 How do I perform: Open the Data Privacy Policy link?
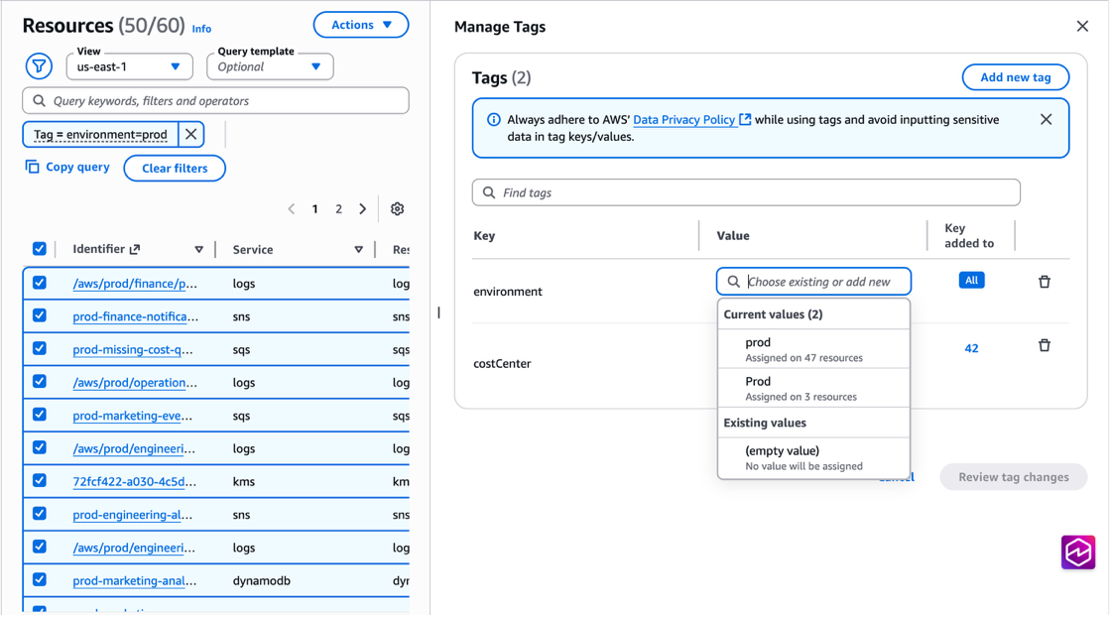684,120
